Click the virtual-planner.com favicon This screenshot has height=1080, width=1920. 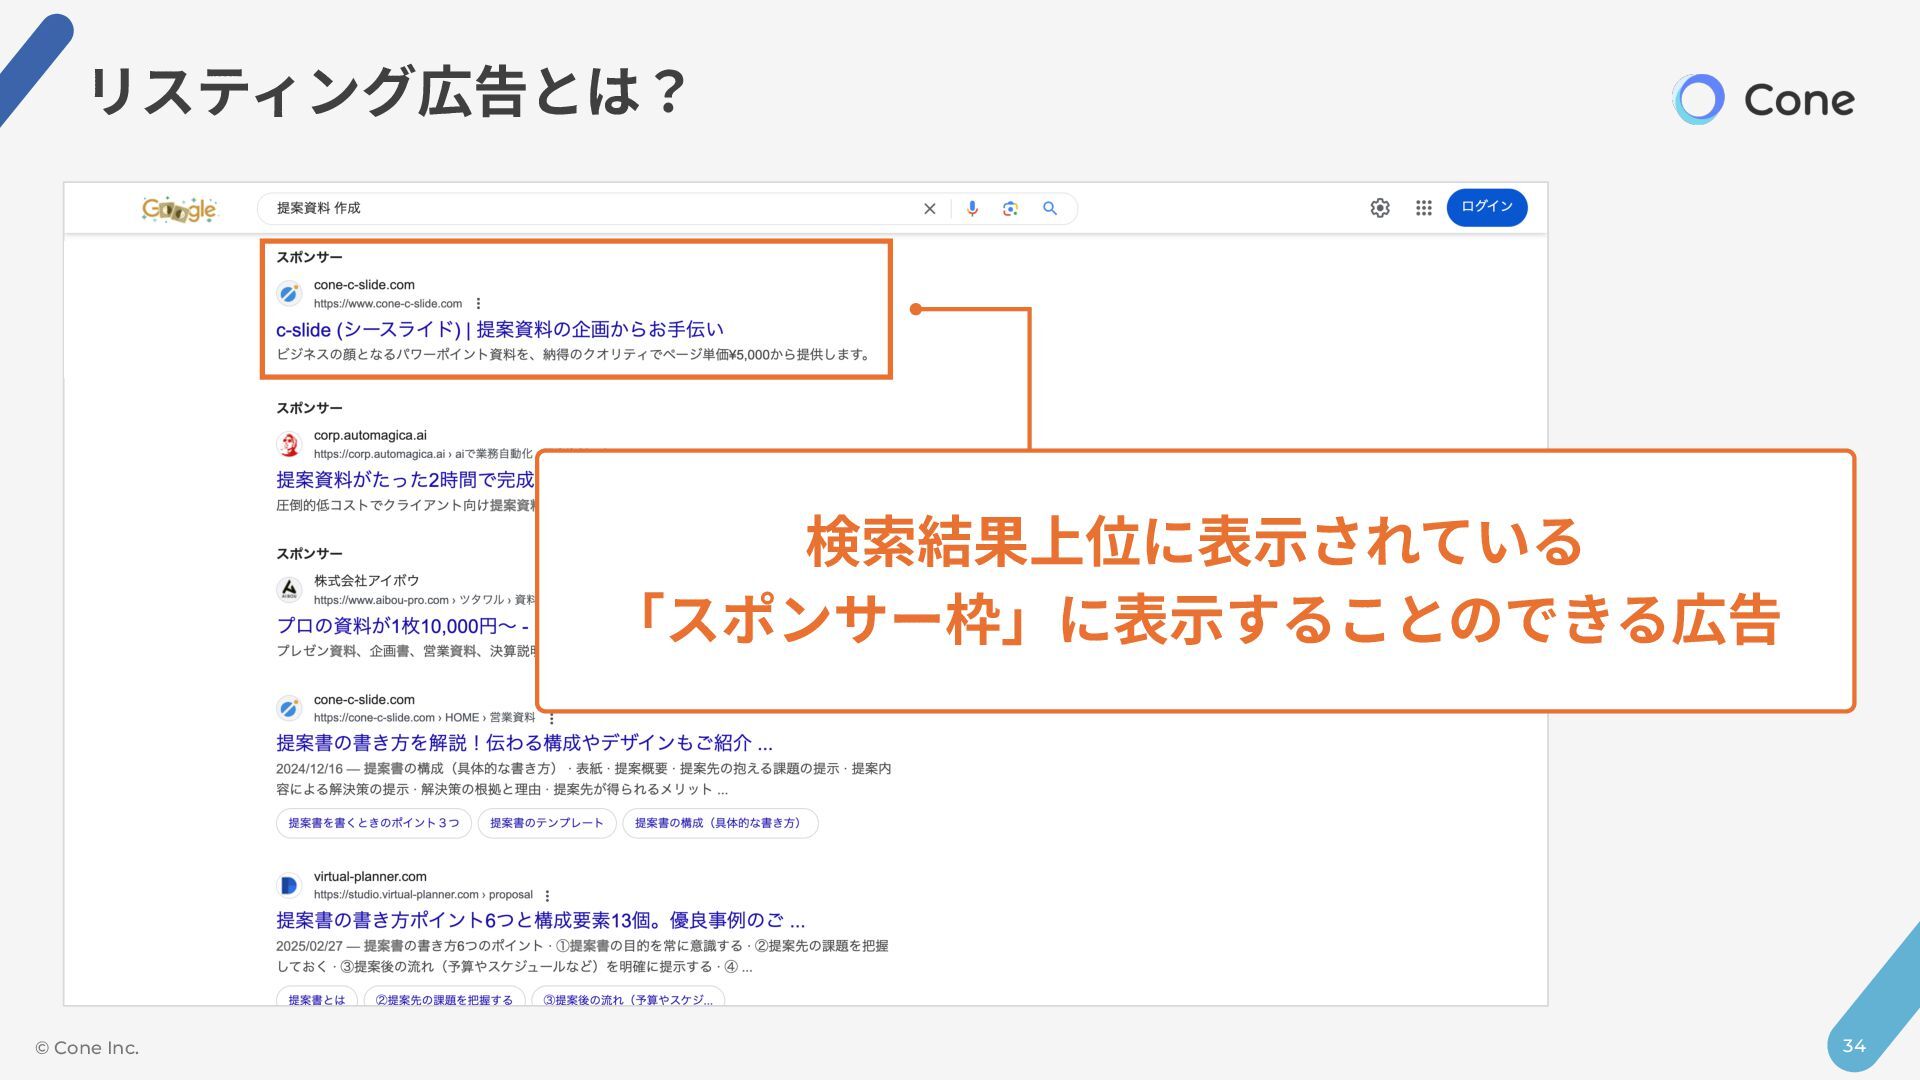[x=289, y=885]
